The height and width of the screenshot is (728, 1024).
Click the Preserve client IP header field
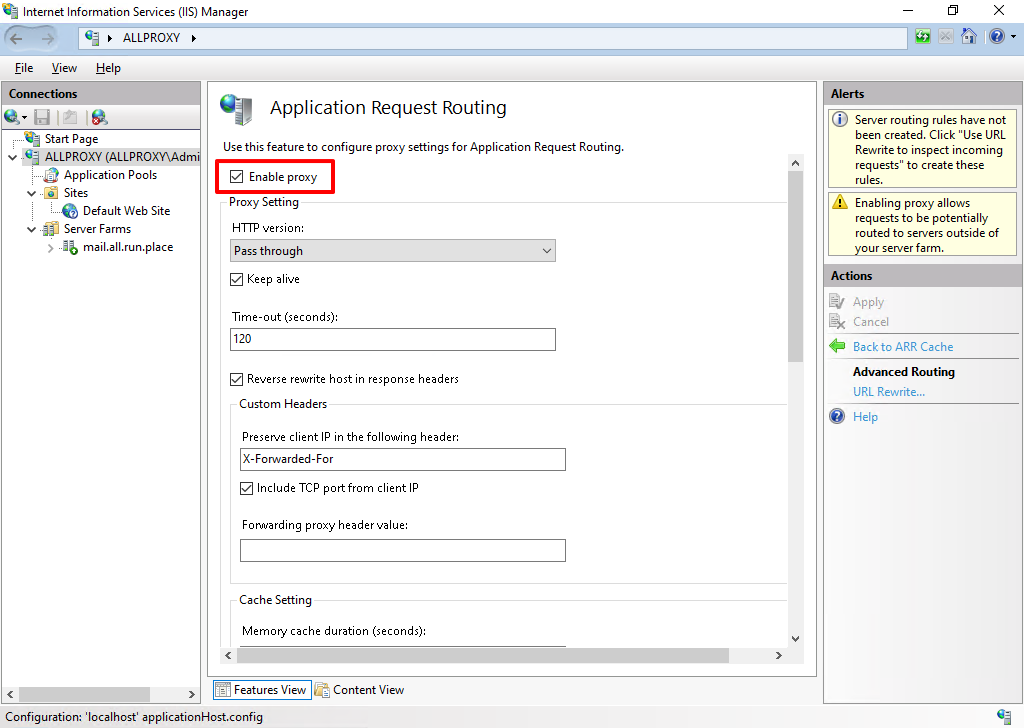coord(402,459)
